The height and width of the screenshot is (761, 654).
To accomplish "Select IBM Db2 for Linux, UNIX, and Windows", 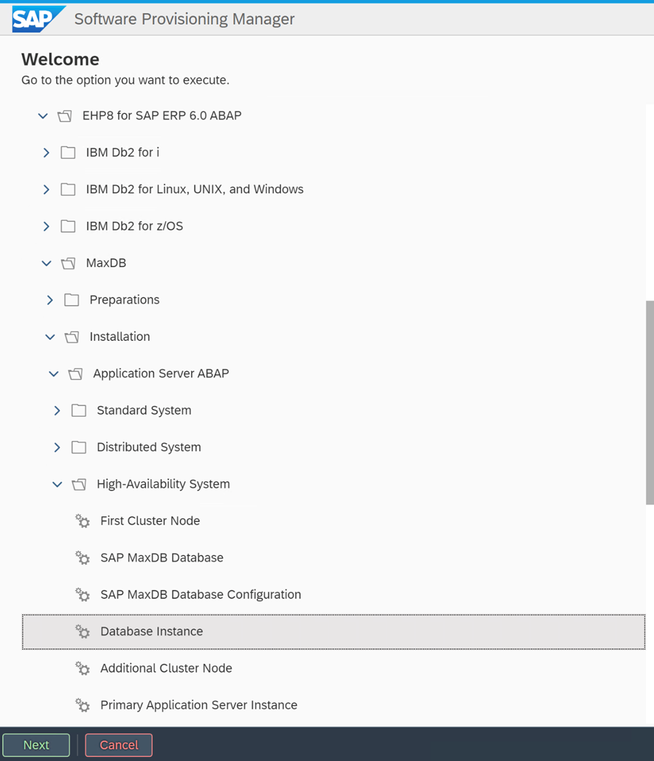I will coord(194,189).
